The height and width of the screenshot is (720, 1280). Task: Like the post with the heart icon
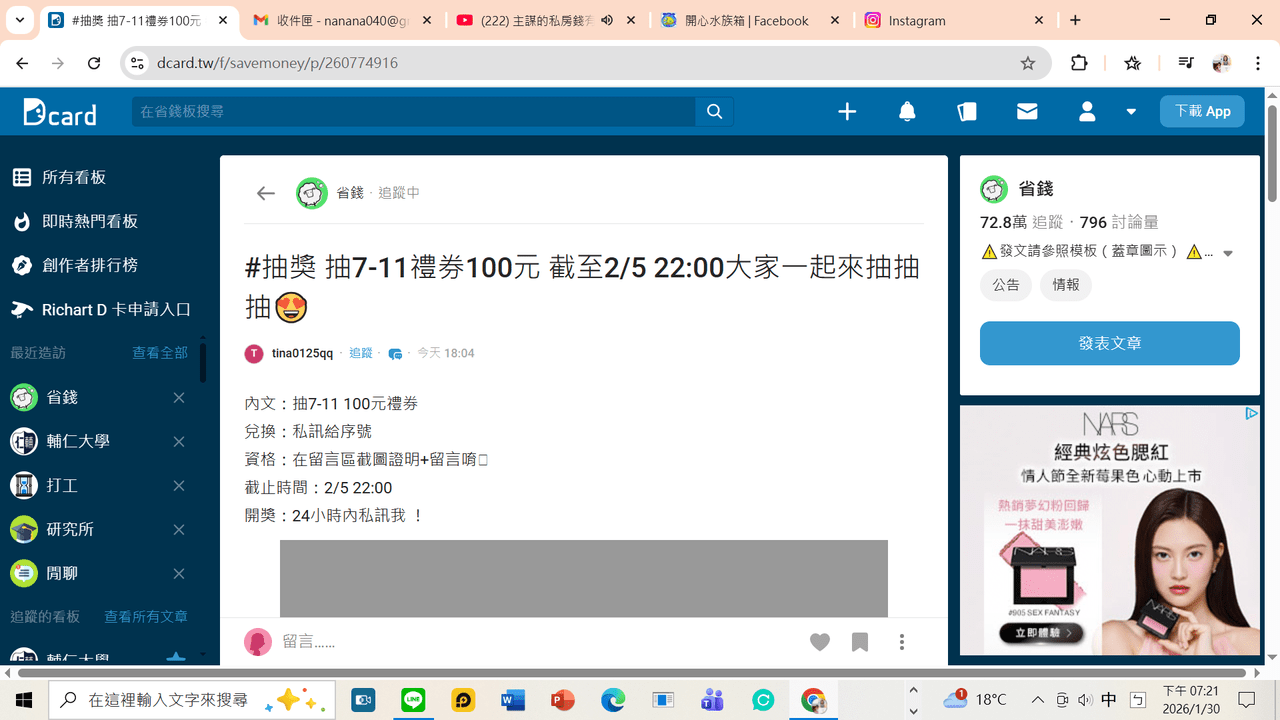pos(820,642)
